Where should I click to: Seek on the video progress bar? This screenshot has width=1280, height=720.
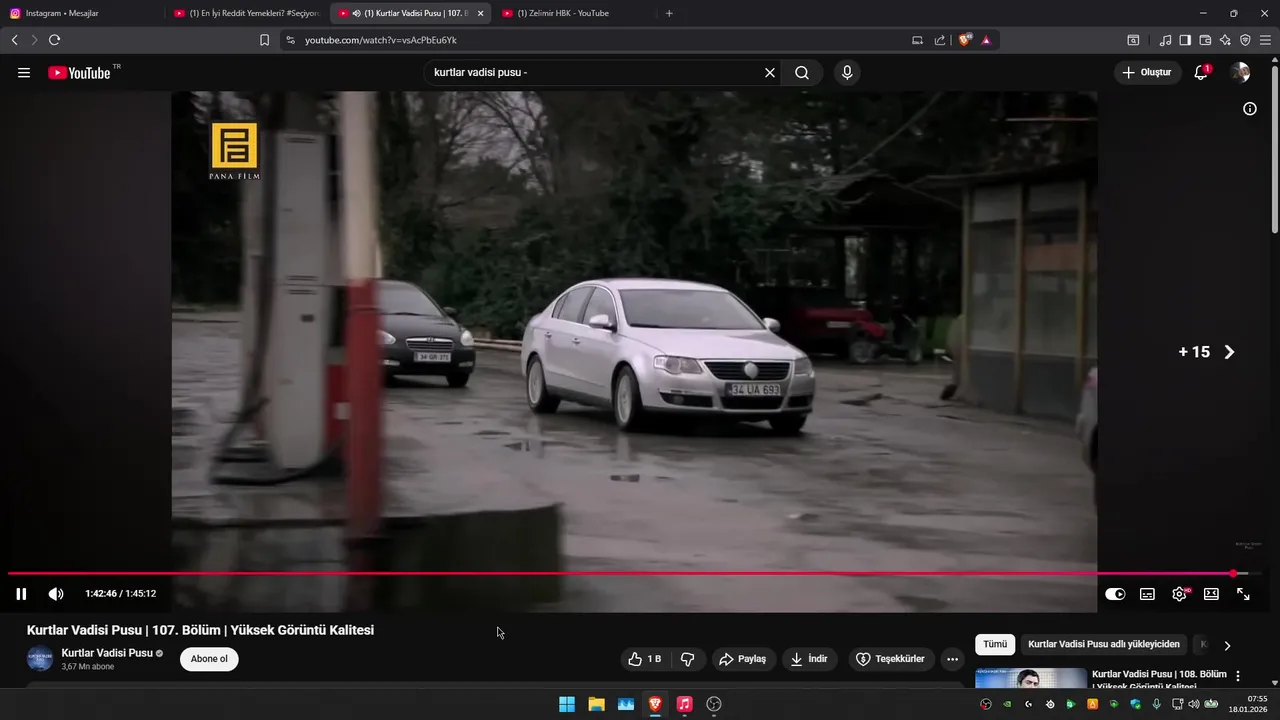tap(635, 574)
